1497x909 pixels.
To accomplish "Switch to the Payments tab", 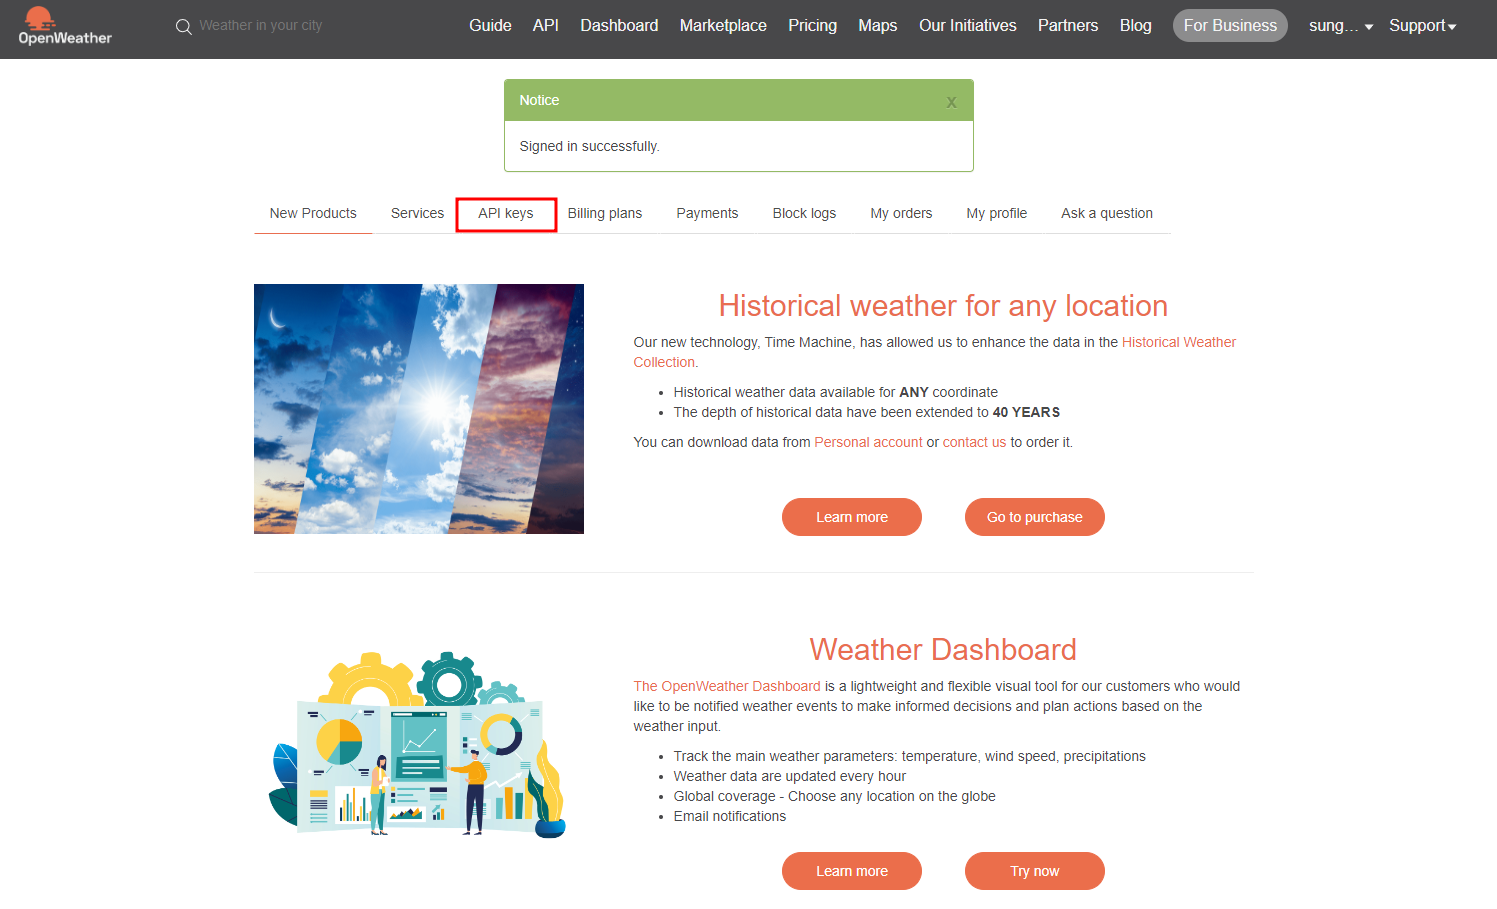I will point(707,213).
